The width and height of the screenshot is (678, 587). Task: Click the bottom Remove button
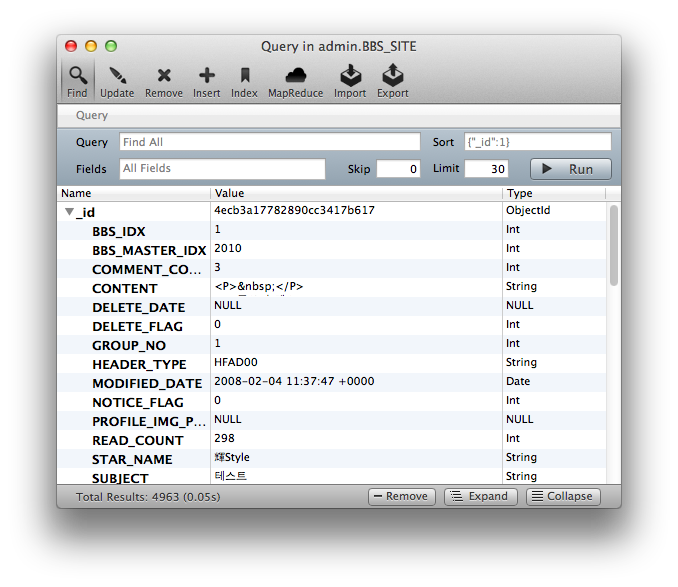402,497
